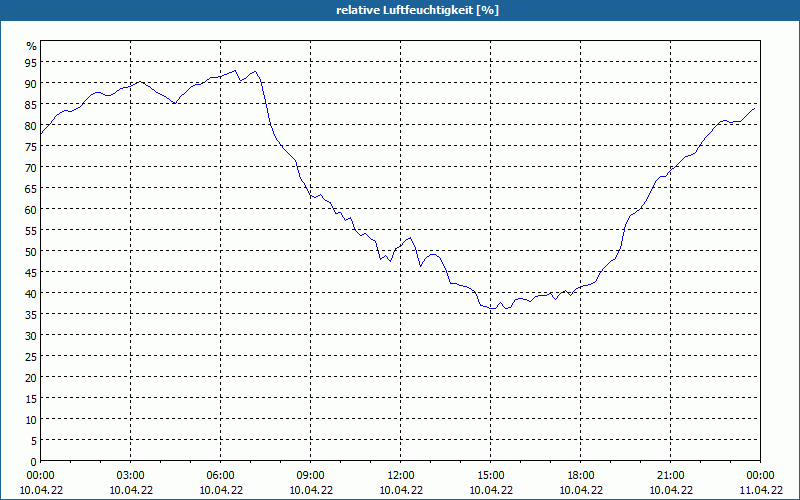800x500 pixels.
Task: Select the y-axis label "20"
Action: pos(32,378)
